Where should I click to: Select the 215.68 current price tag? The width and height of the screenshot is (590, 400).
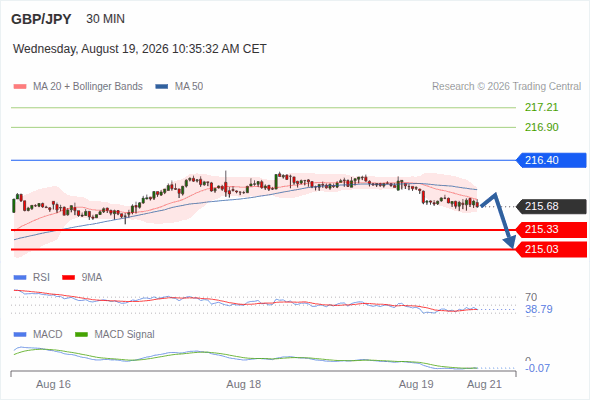tap(551, 206)
